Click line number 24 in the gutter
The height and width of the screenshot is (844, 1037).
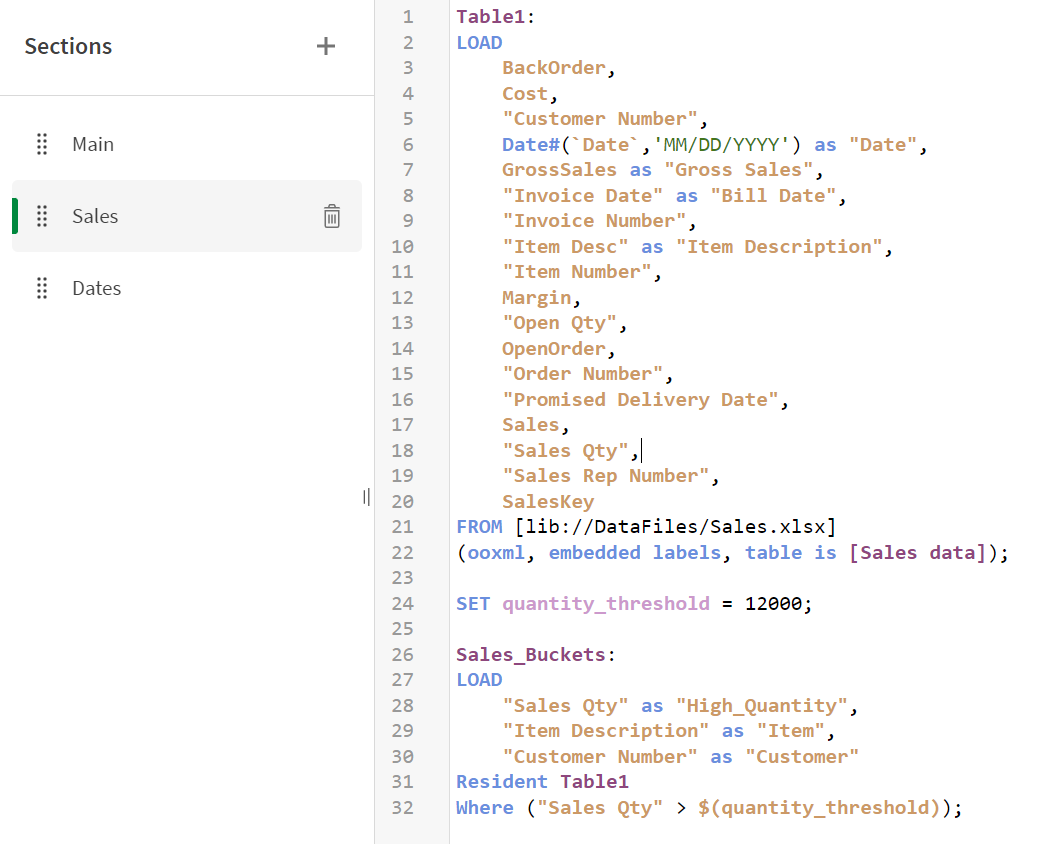[402, 603]
